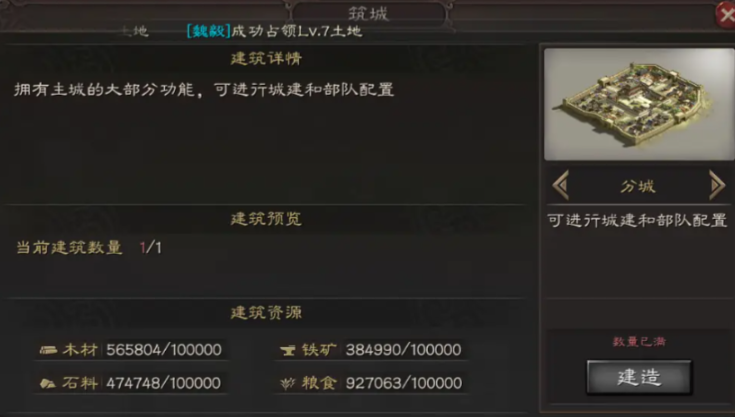Click the 建造 build button
735x417 pixels.
[x=639, y=377]
